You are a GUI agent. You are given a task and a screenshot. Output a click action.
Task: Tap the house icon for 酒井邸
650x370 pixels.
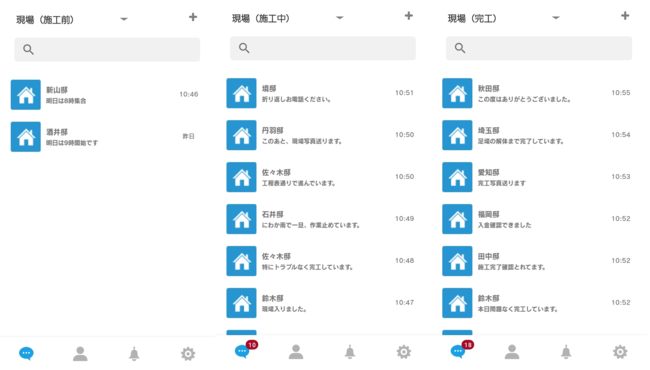click(x=26, y=137)
